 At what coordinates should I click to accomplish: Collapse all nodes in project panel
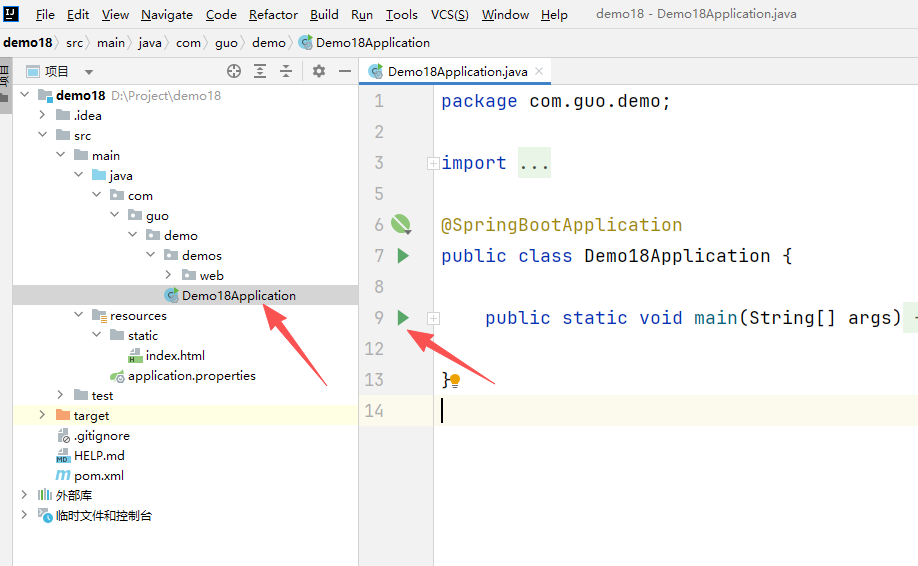(286, 71)
